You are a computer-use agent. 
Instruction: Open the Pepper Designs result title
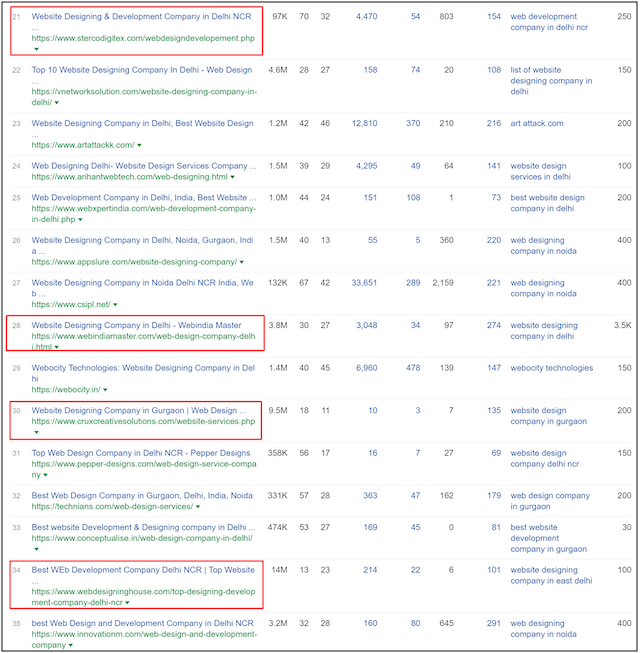tap(141, 453)
